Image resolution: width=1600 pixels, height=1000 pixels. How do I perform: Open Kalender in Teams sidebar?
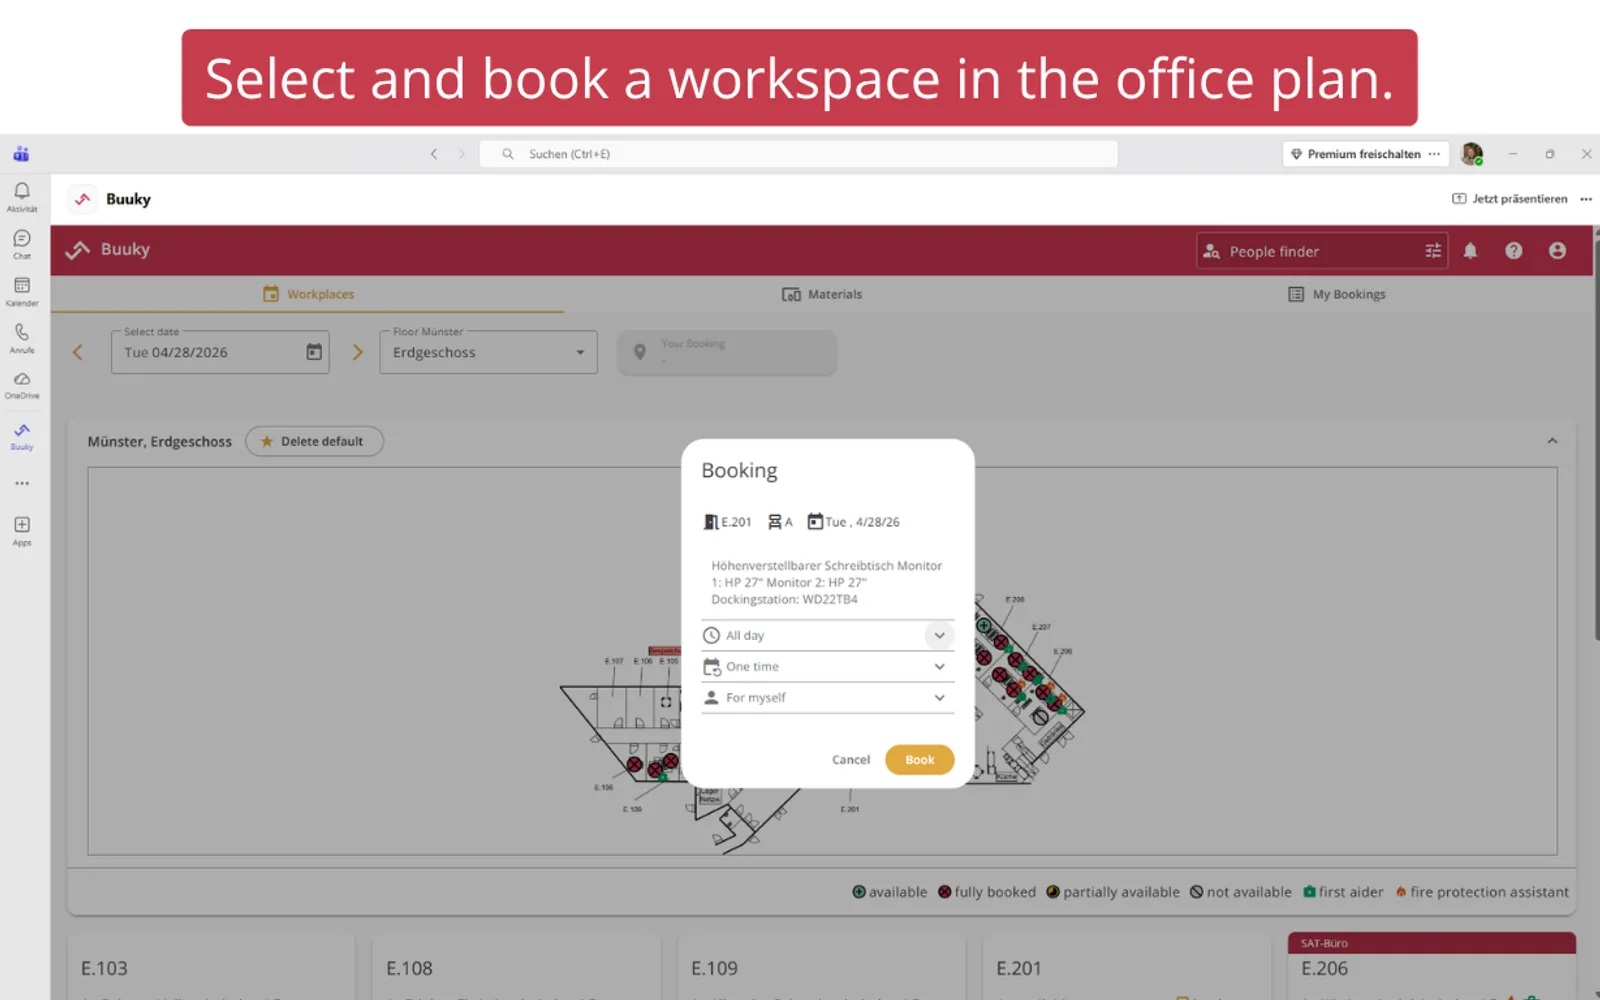(x=22, y=291)
